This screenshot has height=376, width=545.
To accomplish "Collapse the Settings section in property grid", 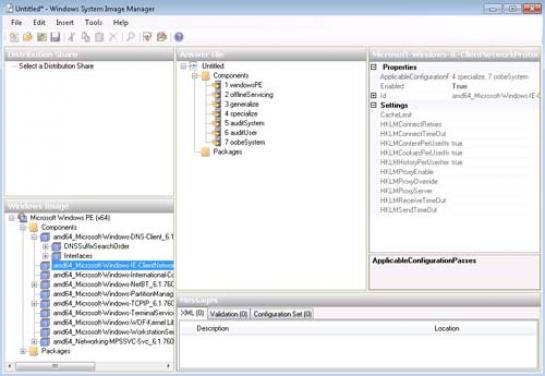I will tap(374, 105).
